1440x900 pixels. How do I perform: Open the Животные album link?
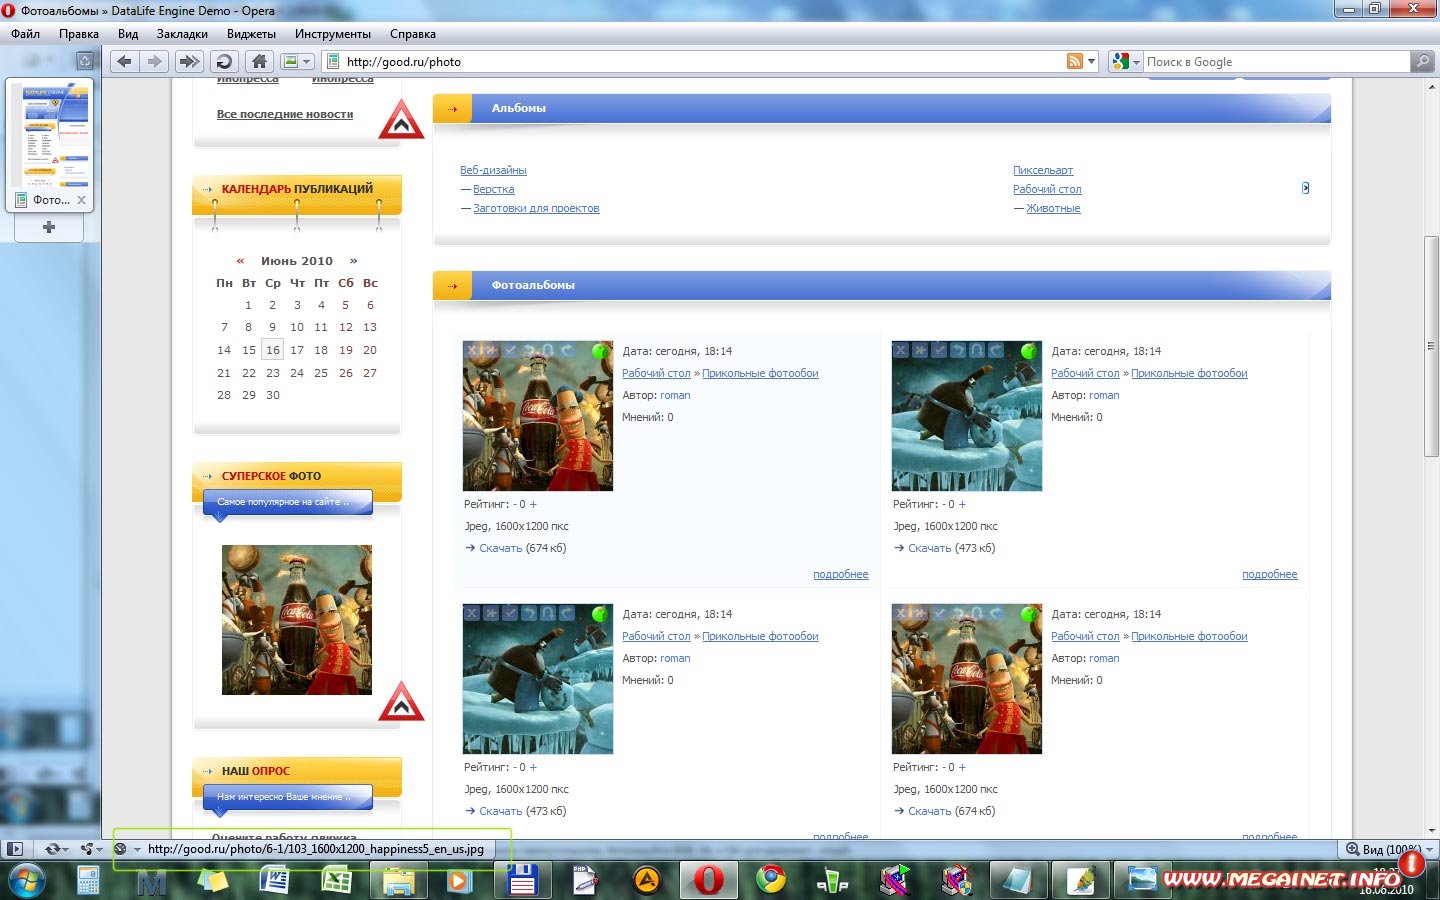pyautogui.click(x=1053, y=208)
